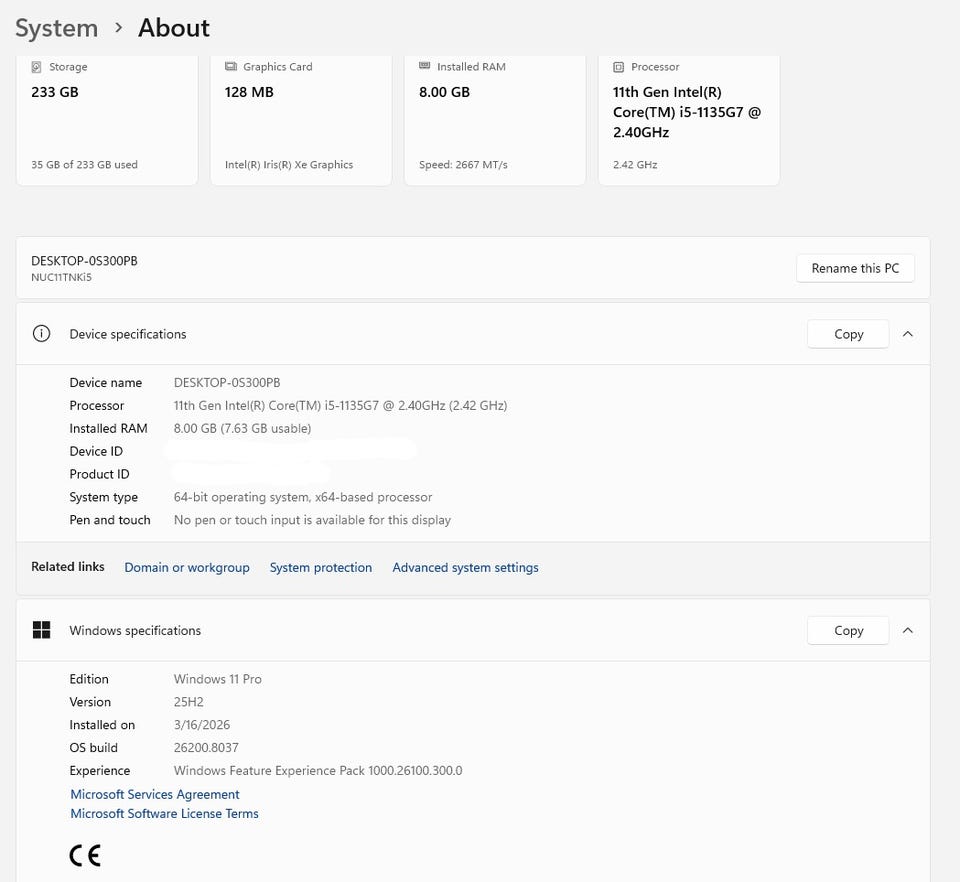
Task: Click the Windows logo beside Windows specifications
Action: (x=41, y=630)
